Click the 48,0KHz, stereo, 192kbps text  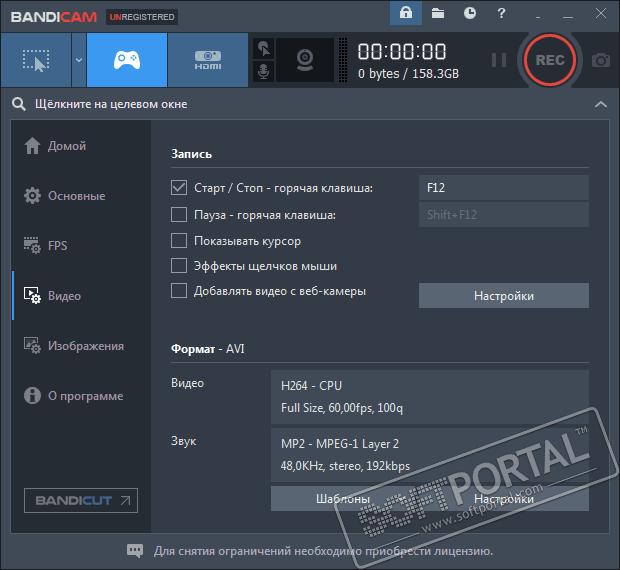pos(345,466)
